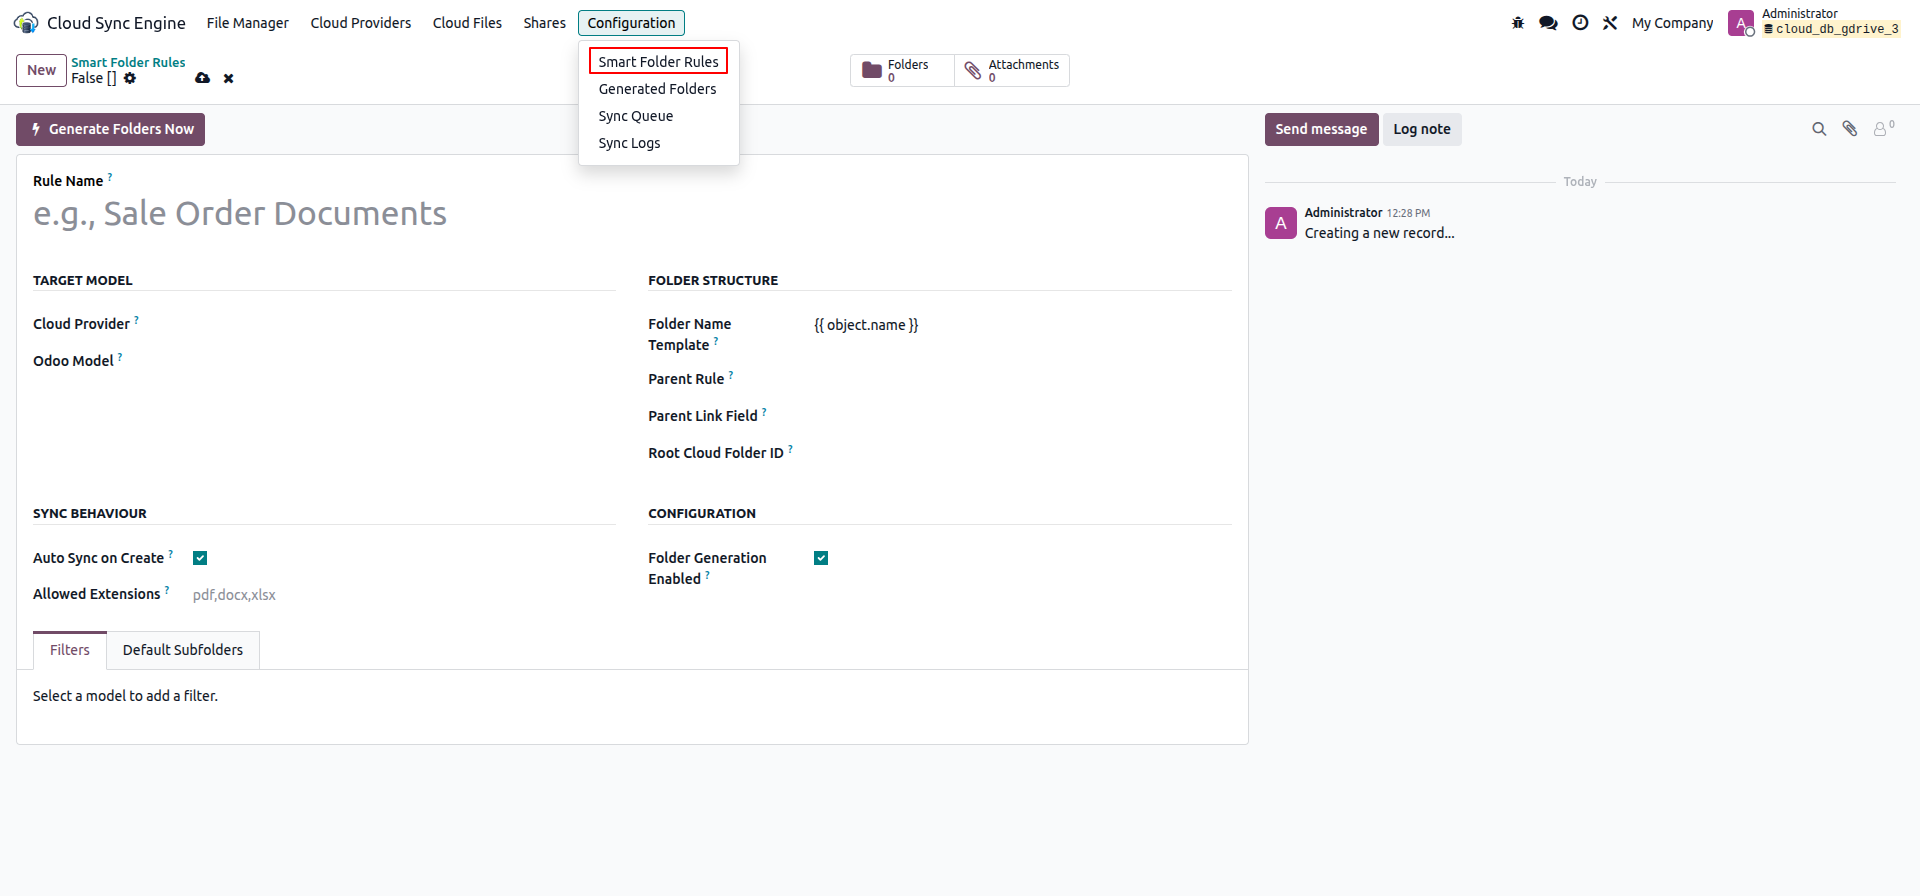Click the Cloud Sync Engine app logo
The width and height of the screenshot is (1920, 896).
point(26,23)
